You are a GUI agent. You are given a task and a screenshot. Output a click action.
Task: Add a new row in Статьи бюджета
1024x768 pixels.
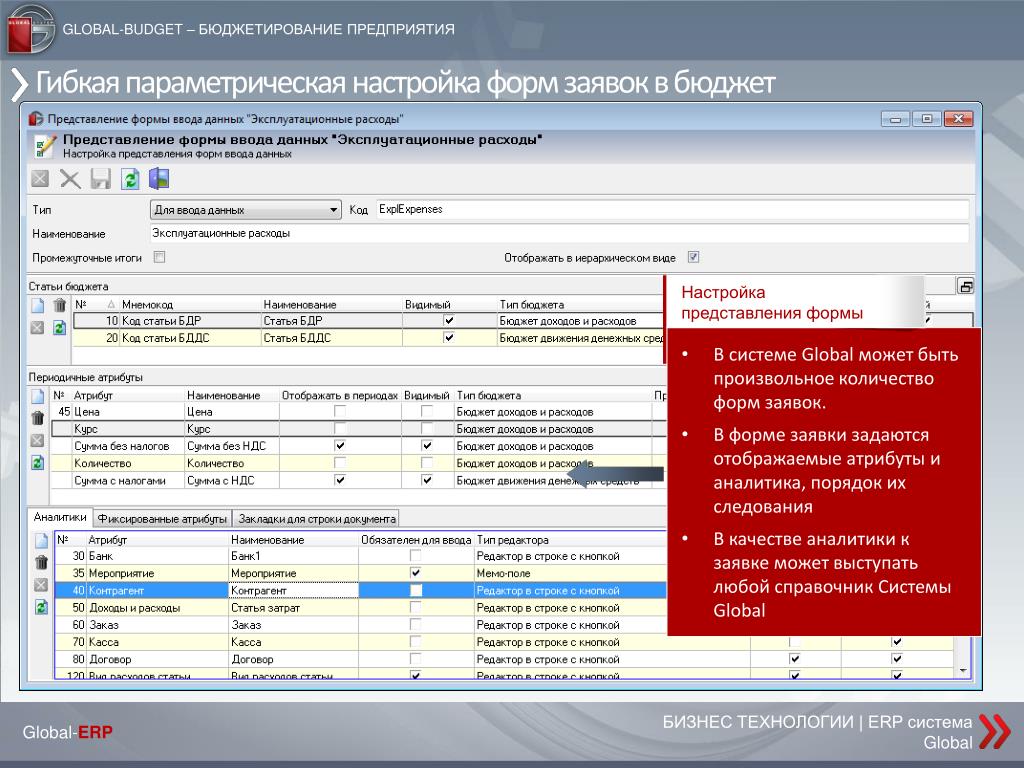[38, 305]
